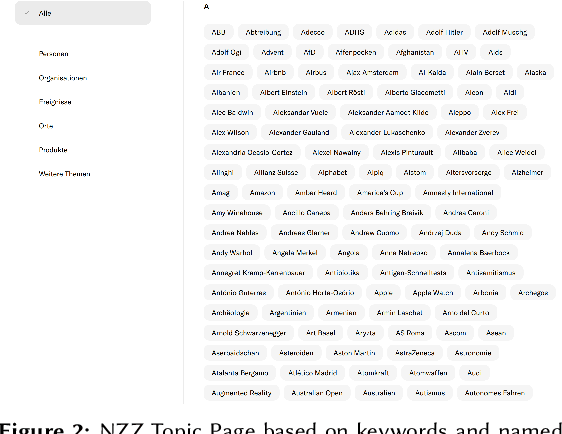
Task: Open the Alibaba topic
Action: point(465,152)
